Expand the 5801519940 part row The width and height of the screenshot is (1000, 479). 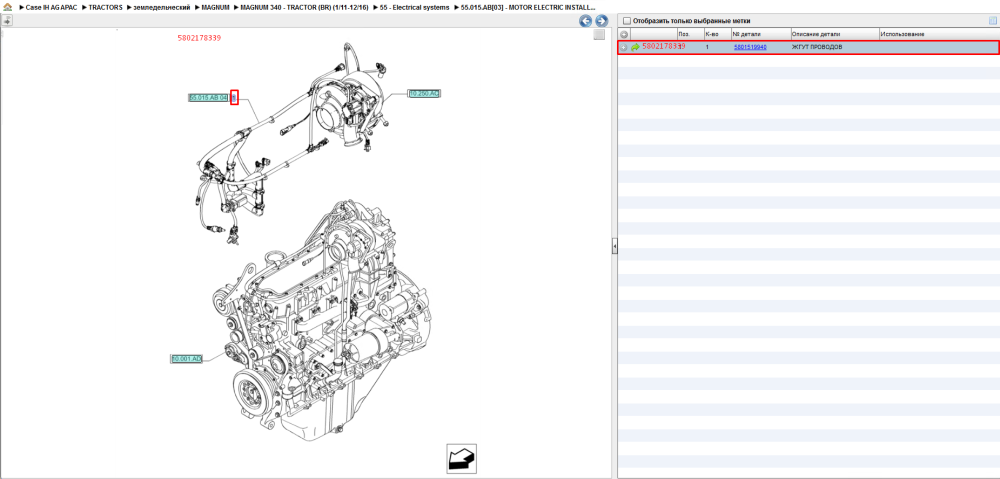pos(624,47)
